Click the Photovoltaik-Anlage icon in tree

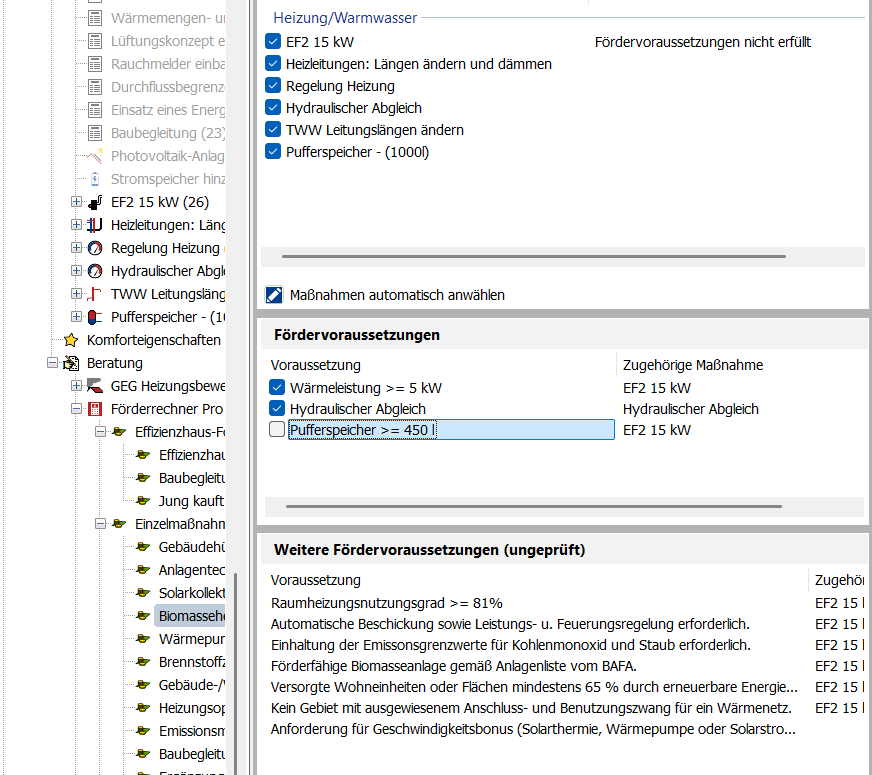95,156
